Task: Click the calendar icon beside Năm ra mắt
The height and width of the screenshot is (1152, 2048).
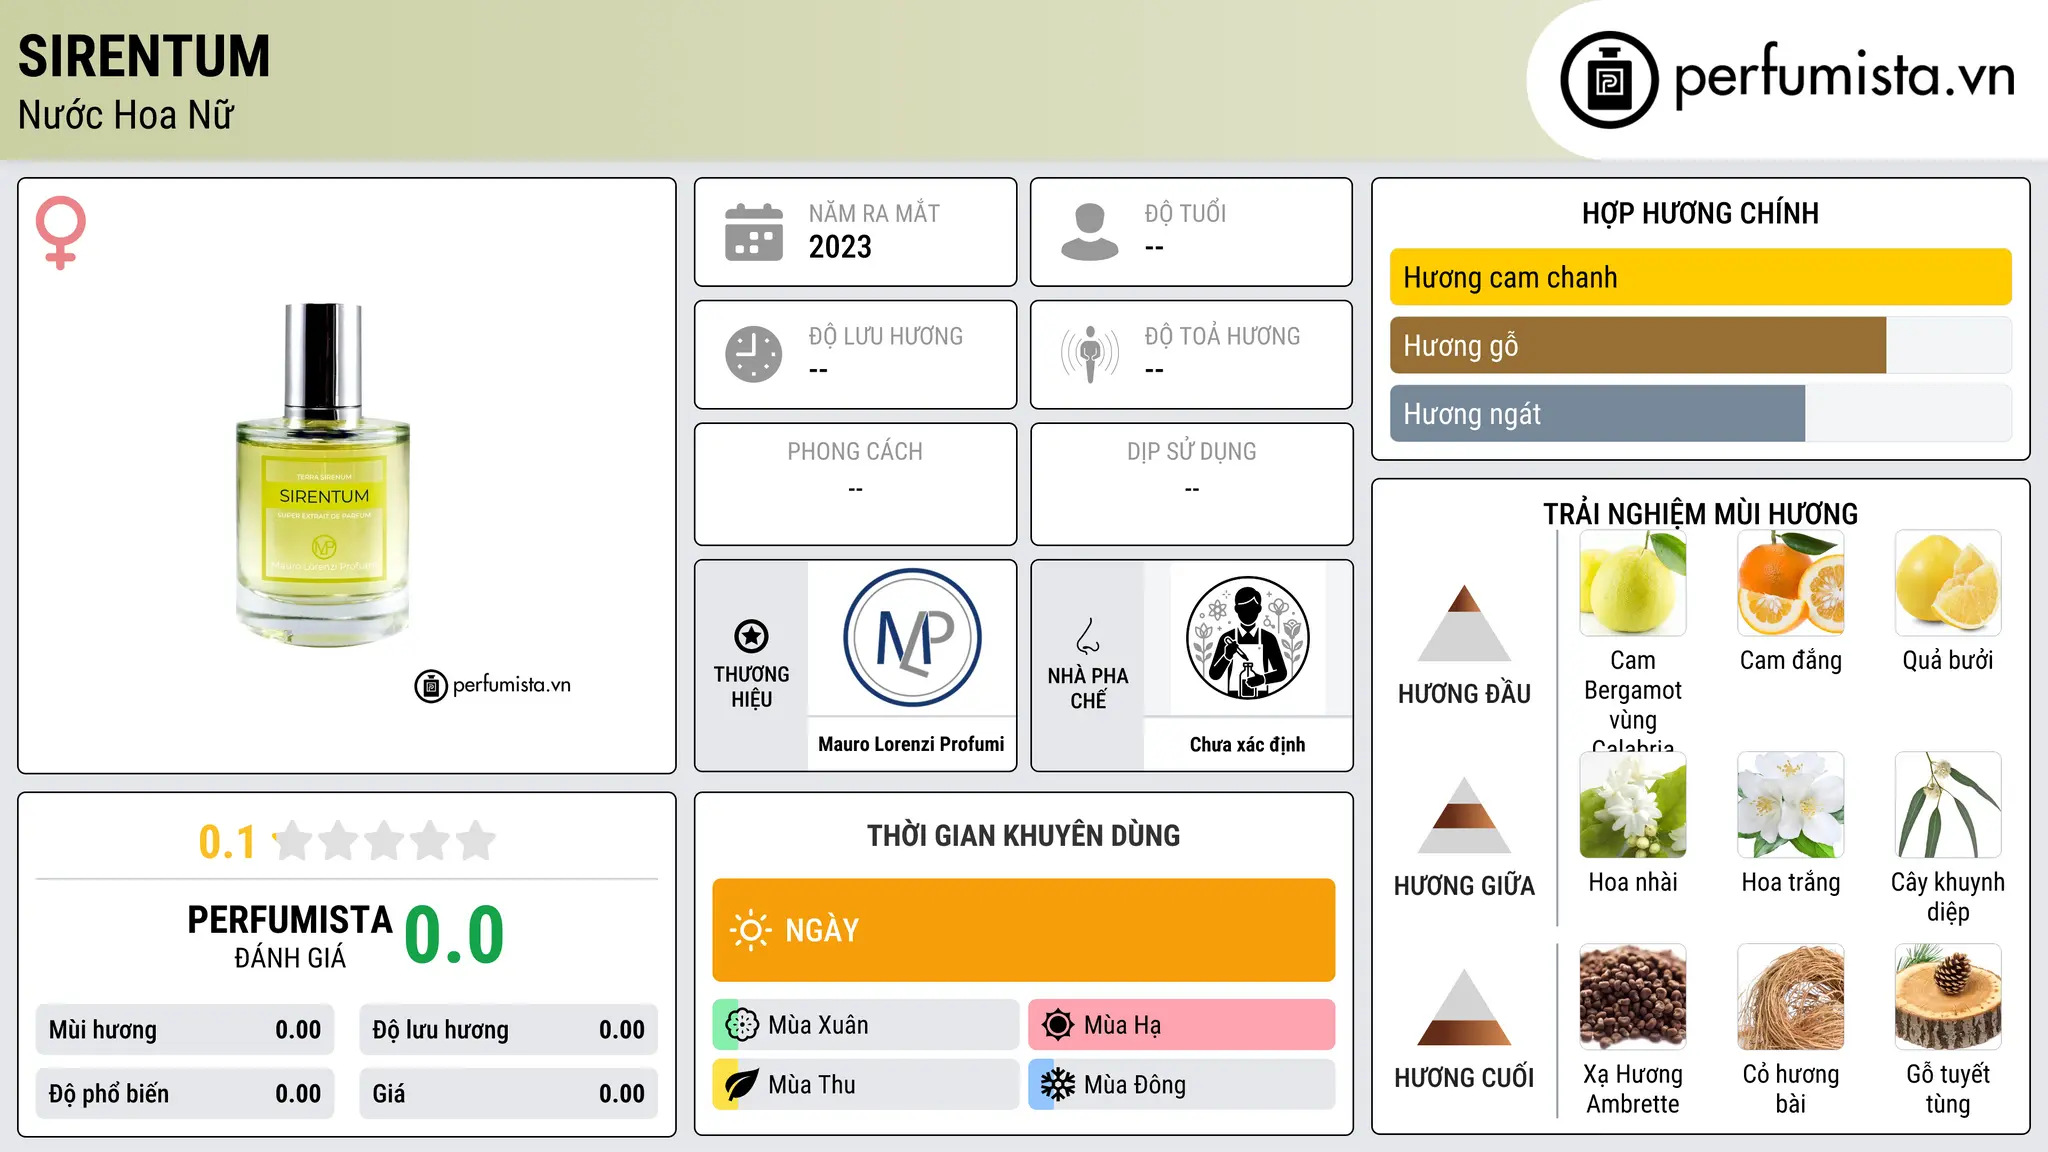Action: click(754, 232)
